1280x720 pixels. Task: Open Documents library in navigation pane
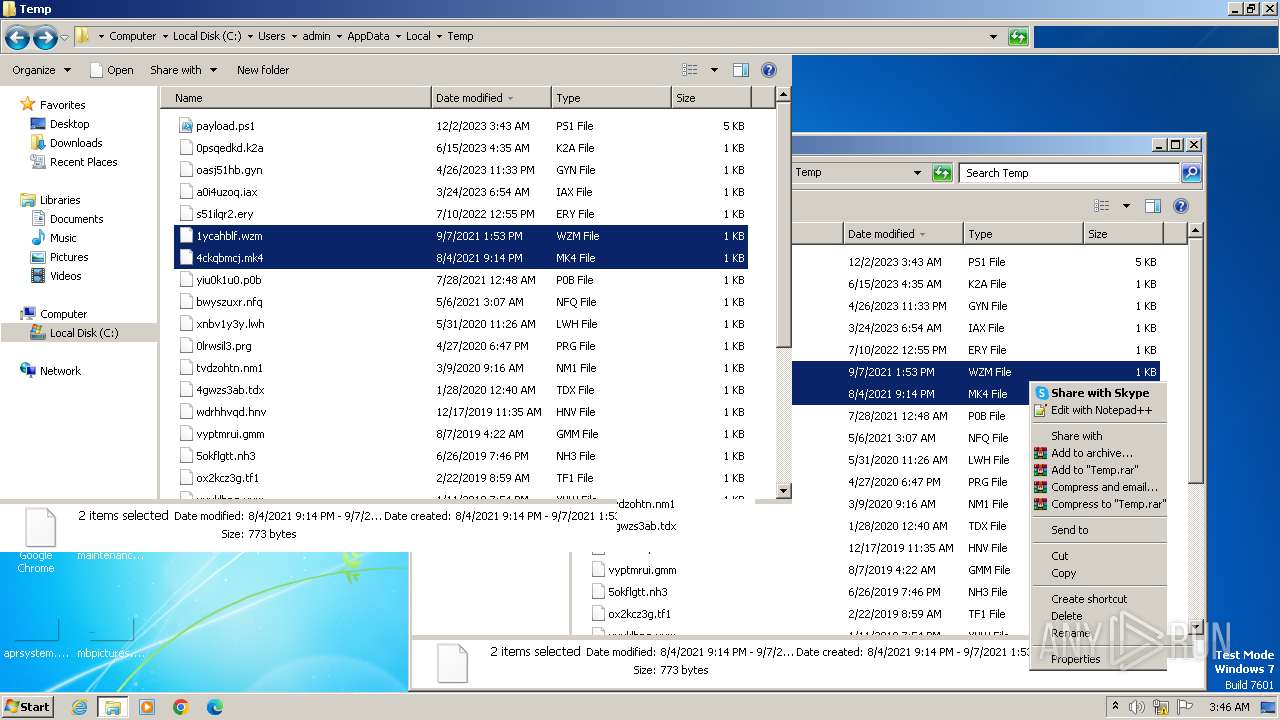coord(76,219)
